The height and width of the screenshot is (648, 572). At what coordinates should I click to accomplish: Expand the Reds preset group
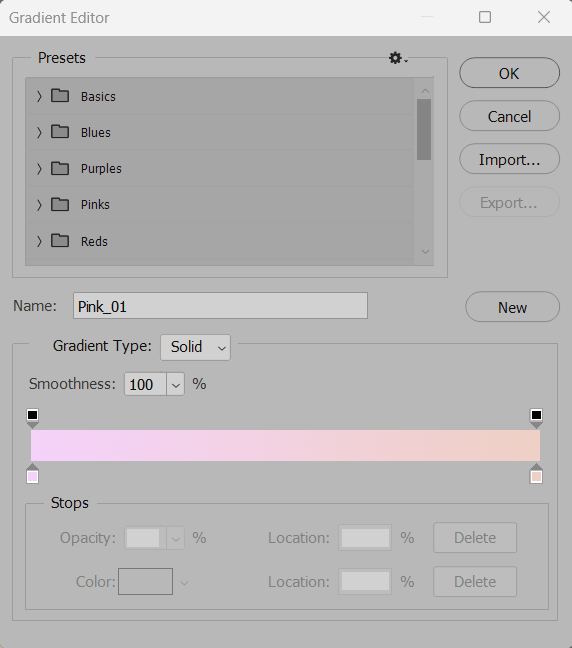pyautogui.click(x=39, y=241)
